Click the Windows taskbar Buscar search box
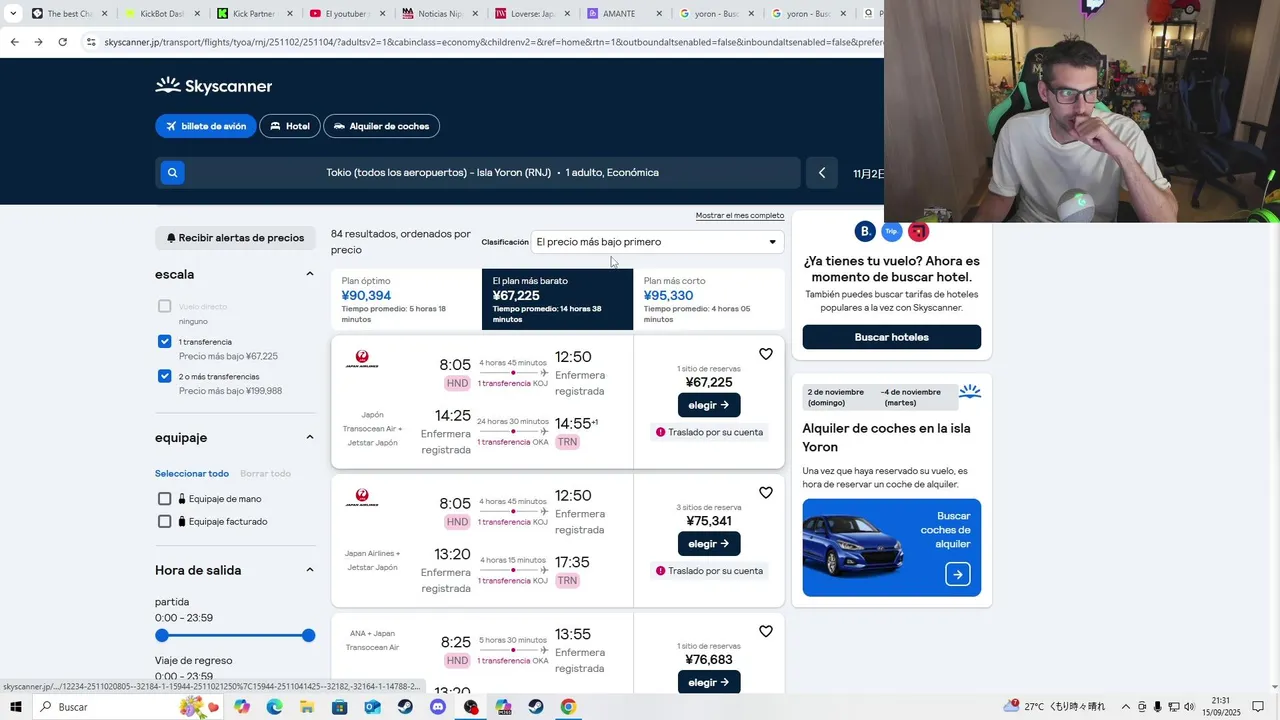The width and height of the screenshot is (1280, 720). pos(128,707)
